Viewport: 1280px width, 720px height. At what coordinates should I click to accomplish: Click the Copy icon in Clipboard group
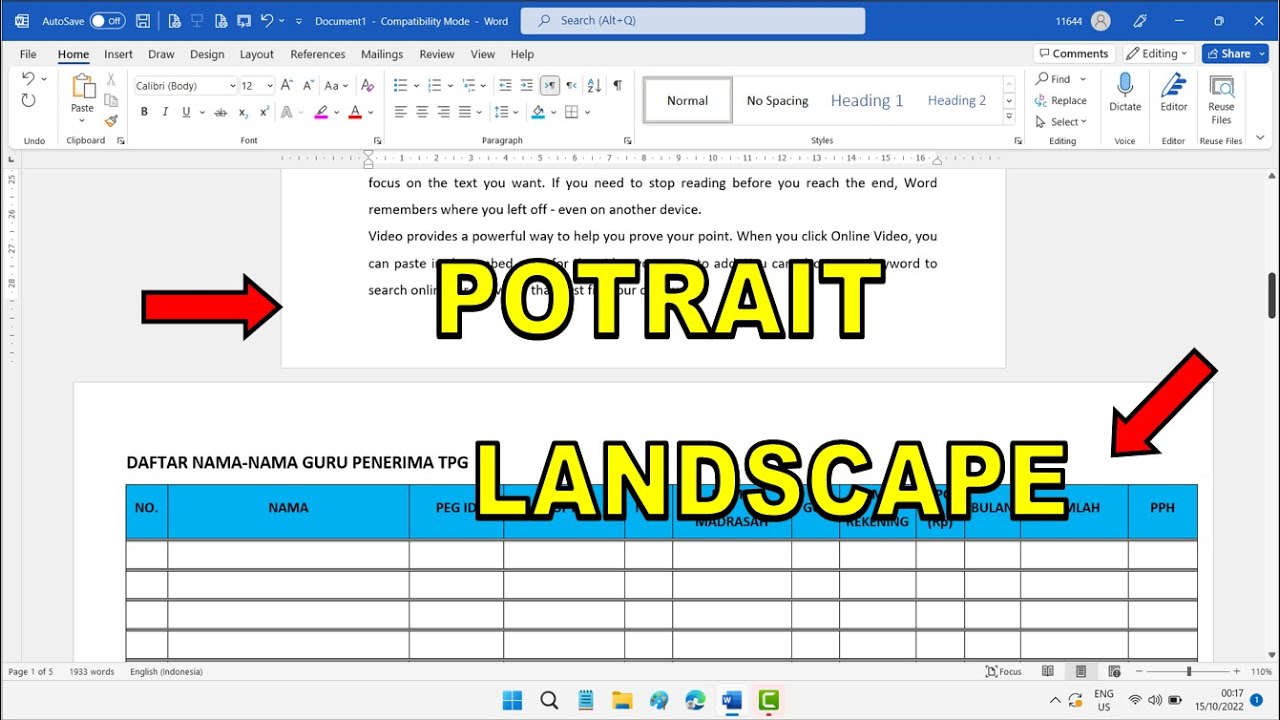click(111, 100)
